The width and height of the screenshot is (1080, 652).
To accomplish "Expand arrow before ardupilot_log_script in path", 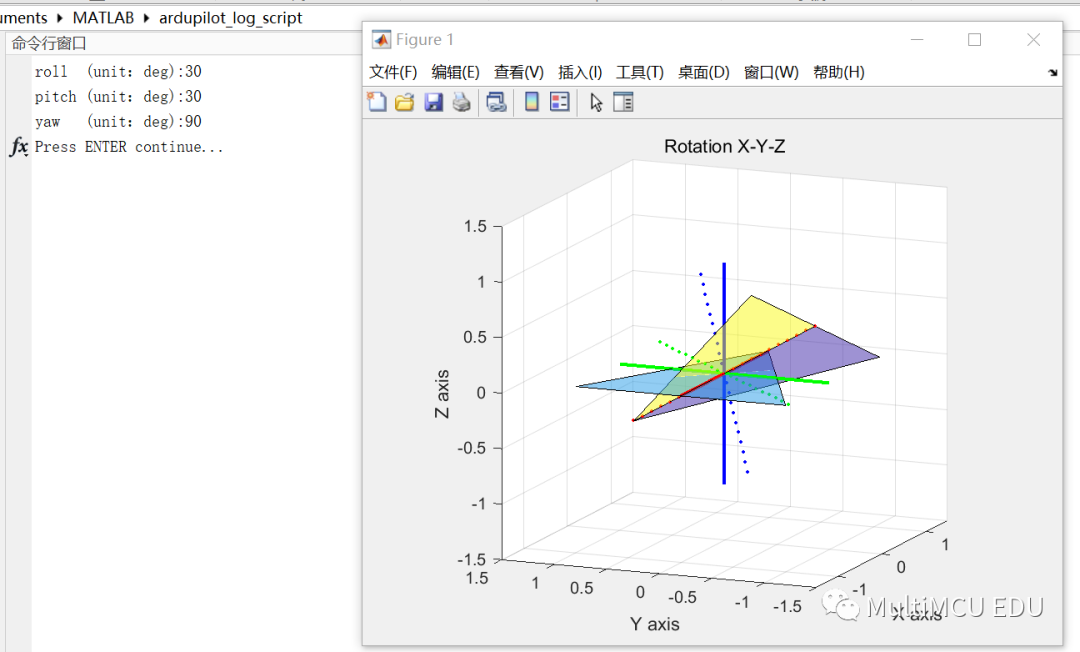I will [146, 18].
